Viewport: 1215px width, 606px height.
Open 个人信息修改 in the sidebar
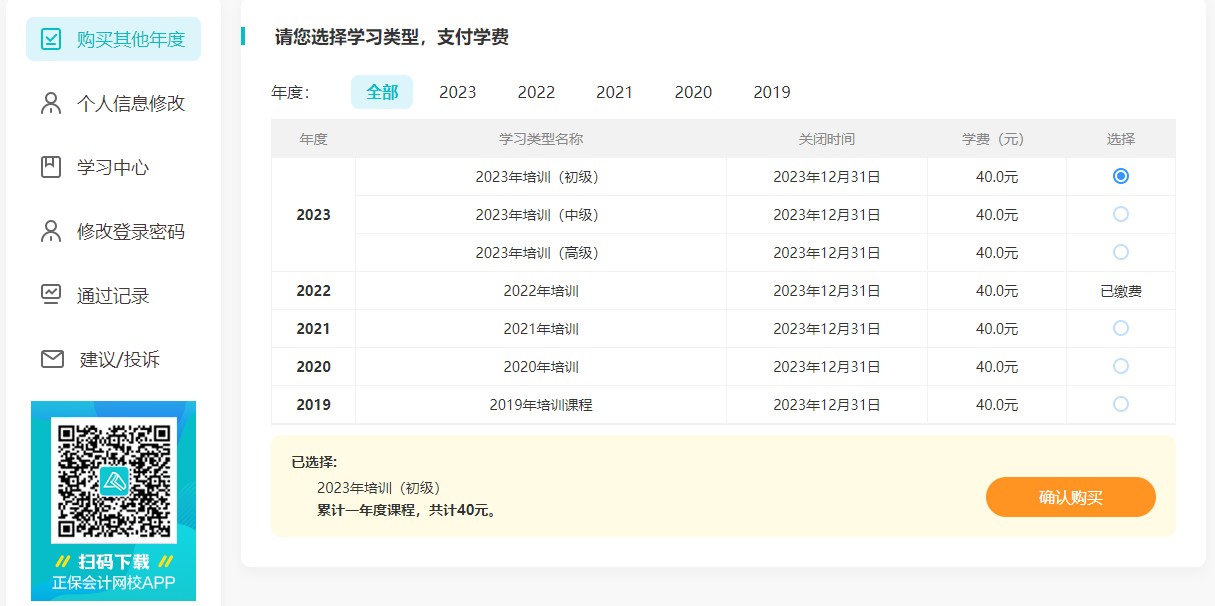113,103
